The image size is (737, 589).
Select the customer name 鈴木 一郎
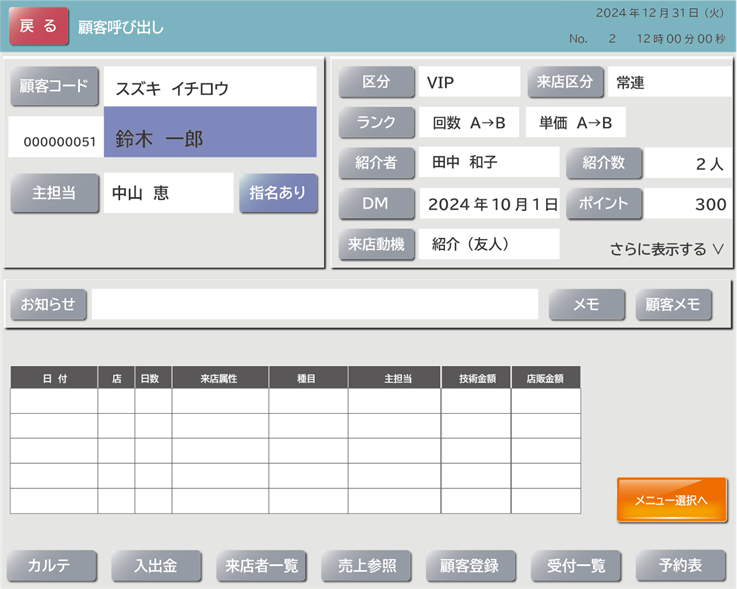tap(210, 132)
